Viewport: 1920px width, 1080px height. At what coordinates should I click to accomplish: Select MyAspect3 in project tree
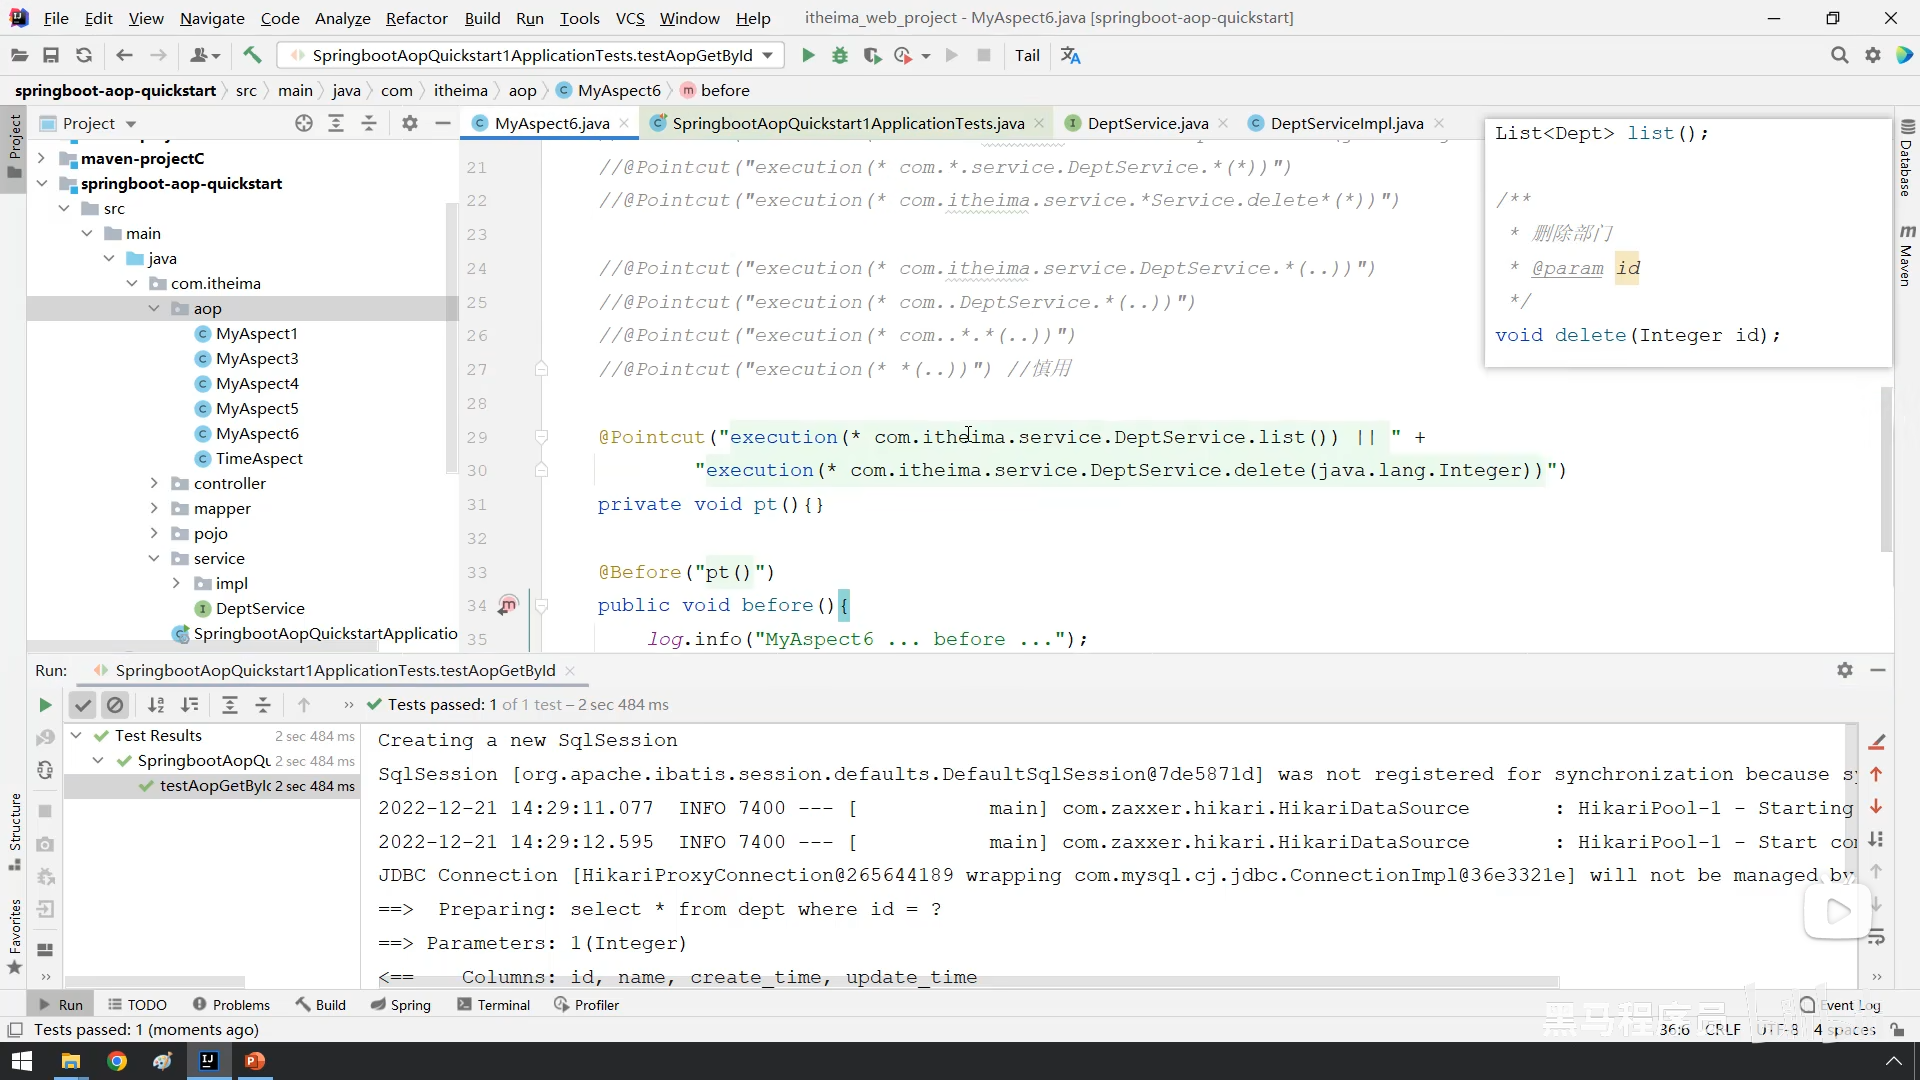[257, 358]
